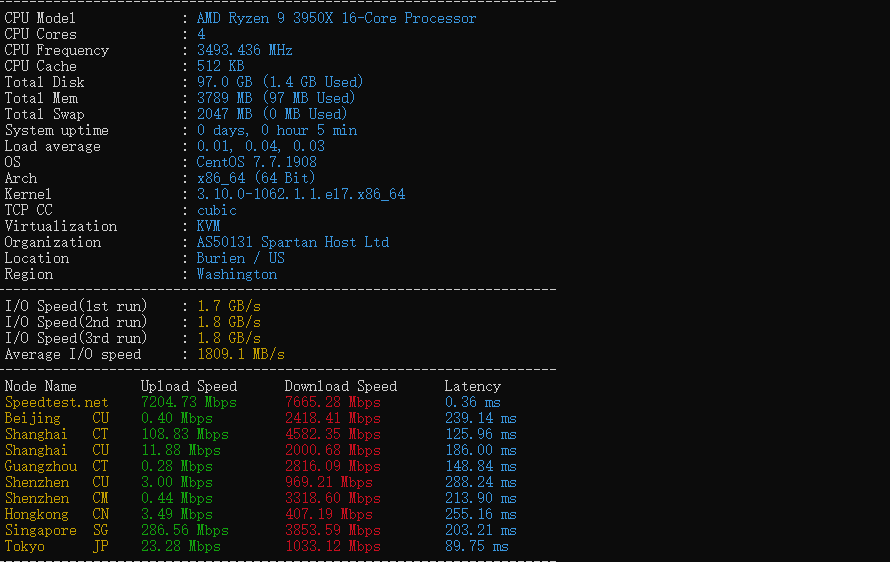This screenshot has width=890, height=562.
Task: Click the Latency column header
Action: (472, 386)
